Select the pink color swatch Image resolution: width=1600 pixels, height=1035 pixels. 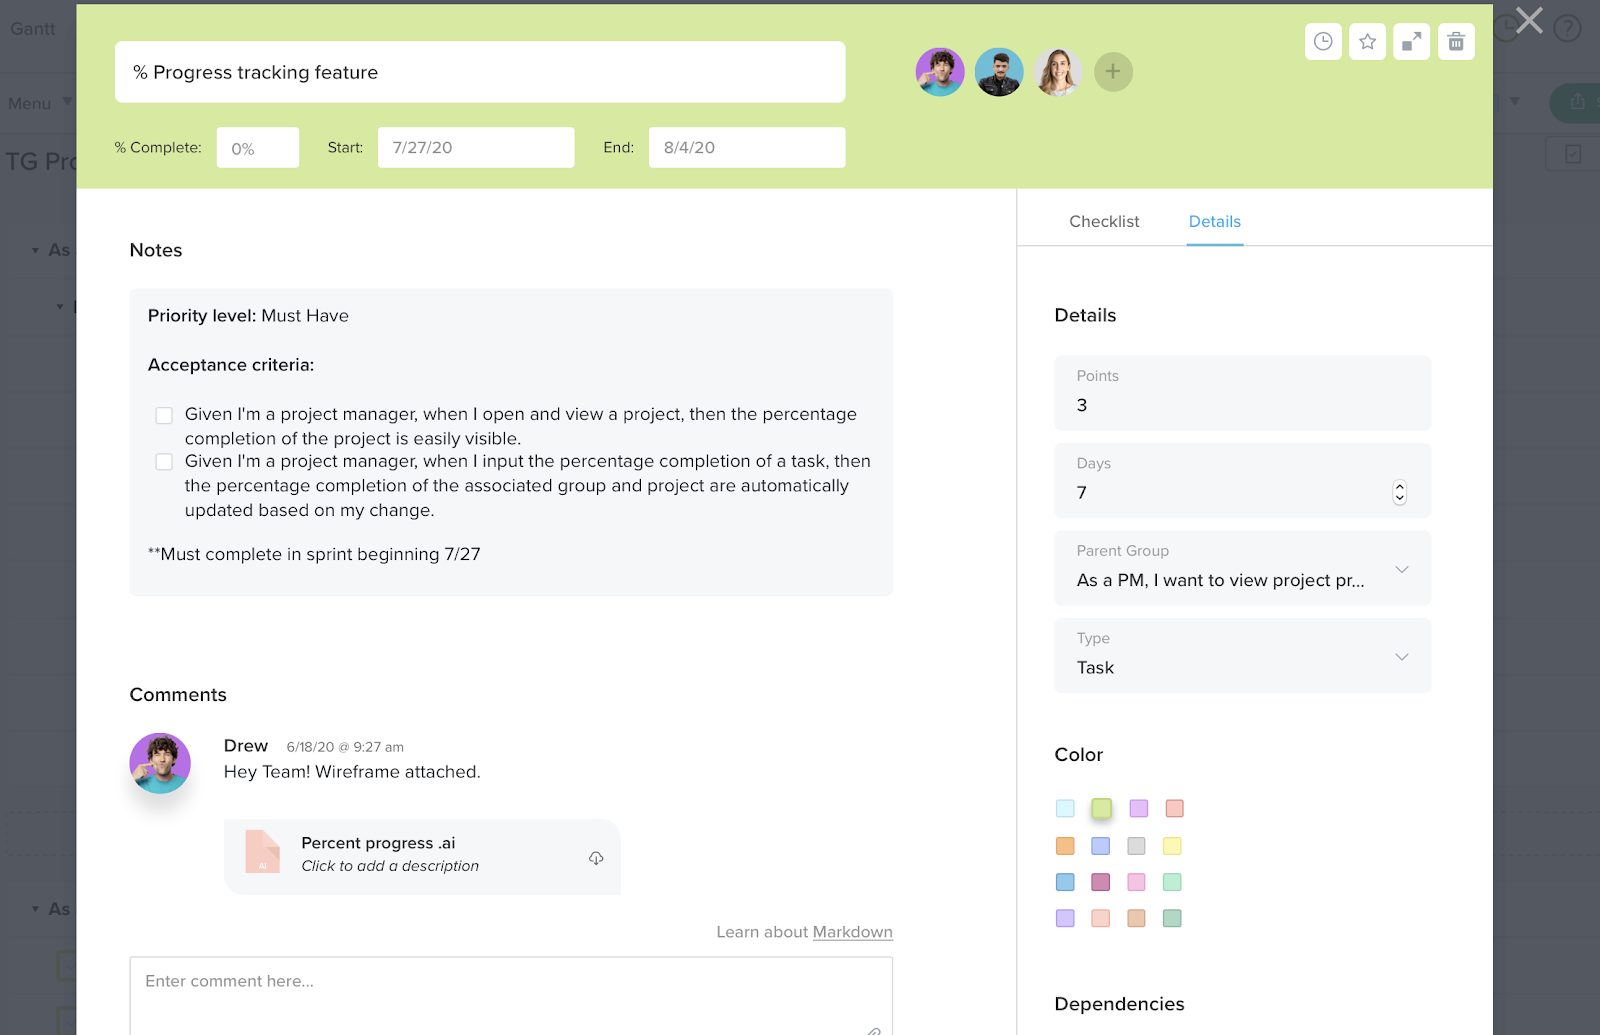[1136, 882]
